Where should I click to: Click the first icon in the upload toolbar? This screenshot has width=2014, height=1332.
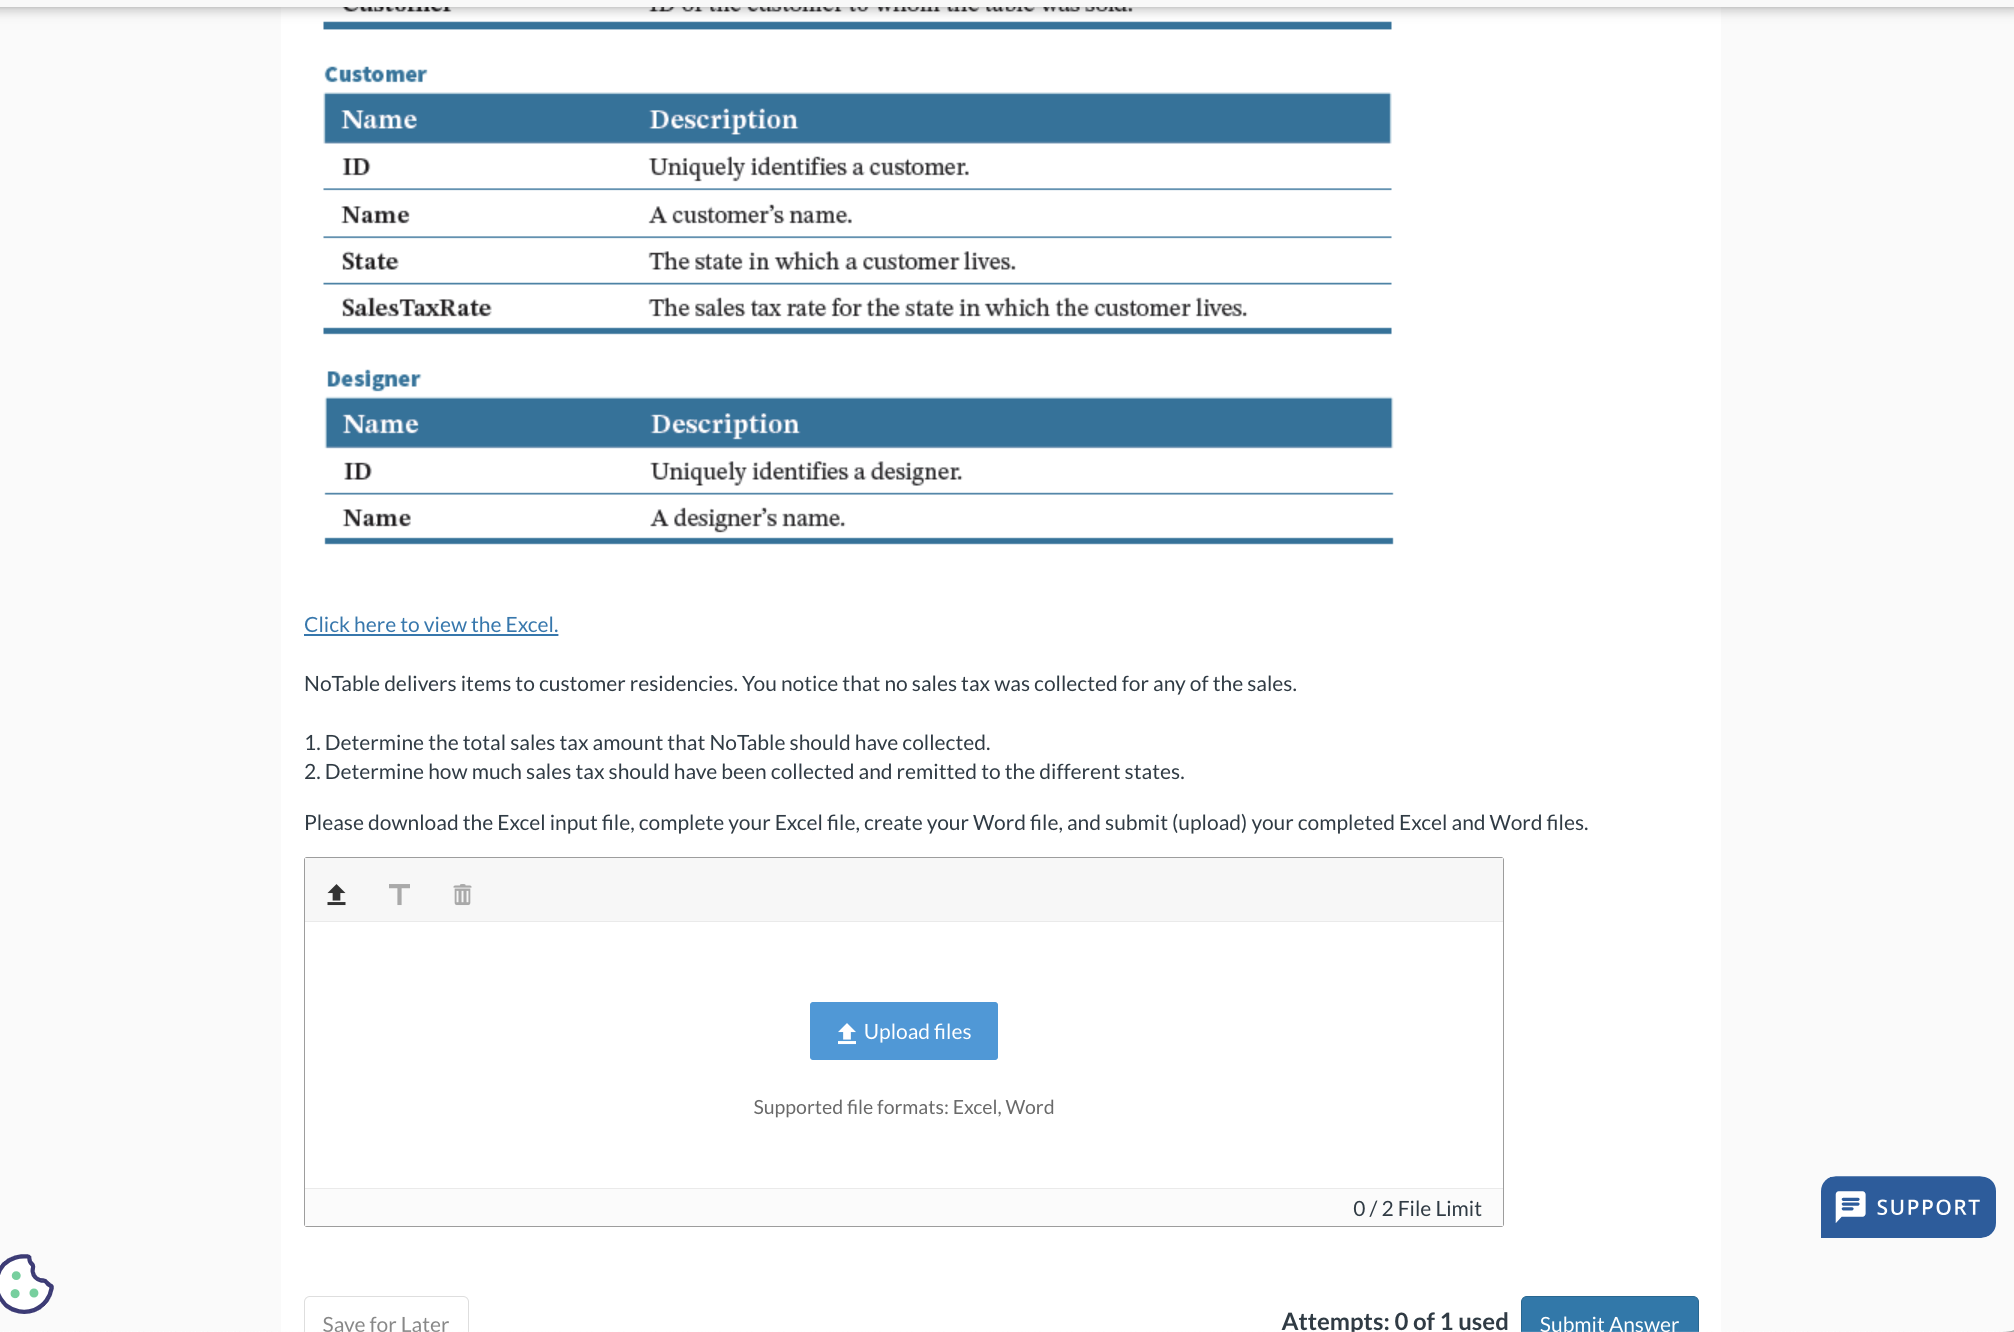(x=336, y=894)
